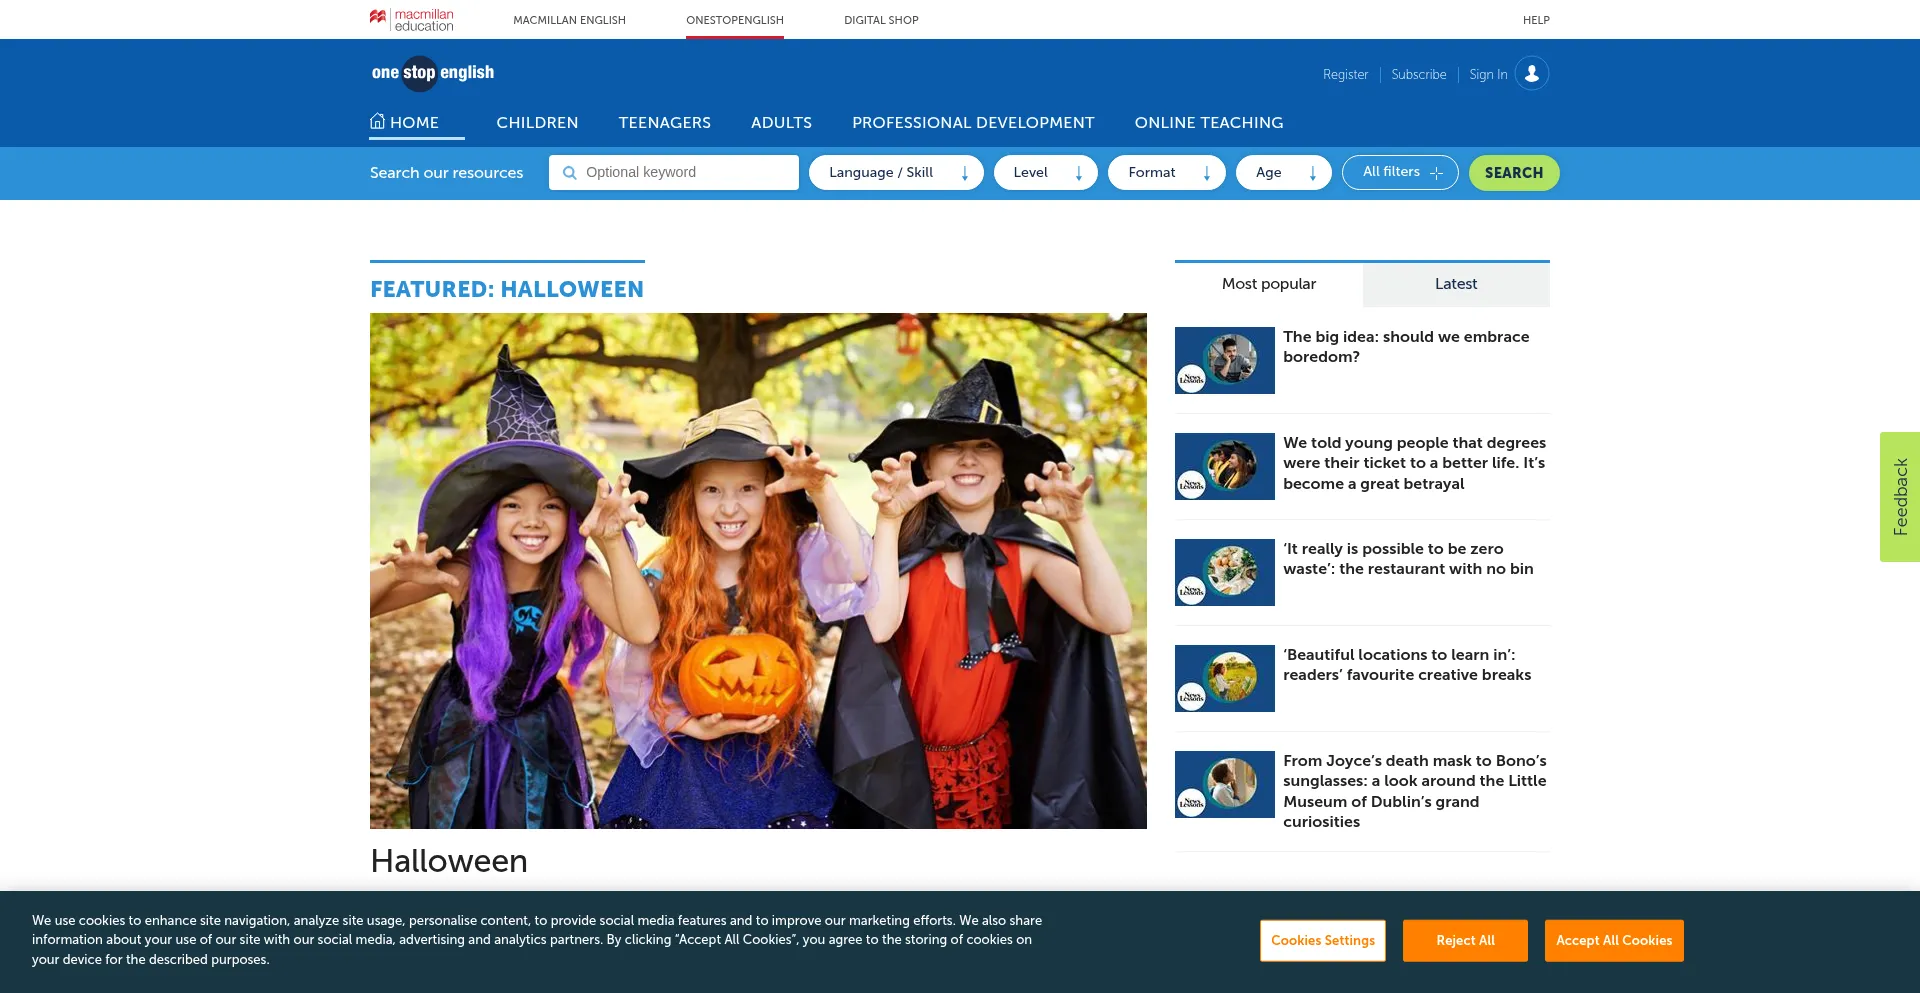Expand the All filters panel
The width and height of the screenshot is (1920, 993).
click(x=1400, y=173)
